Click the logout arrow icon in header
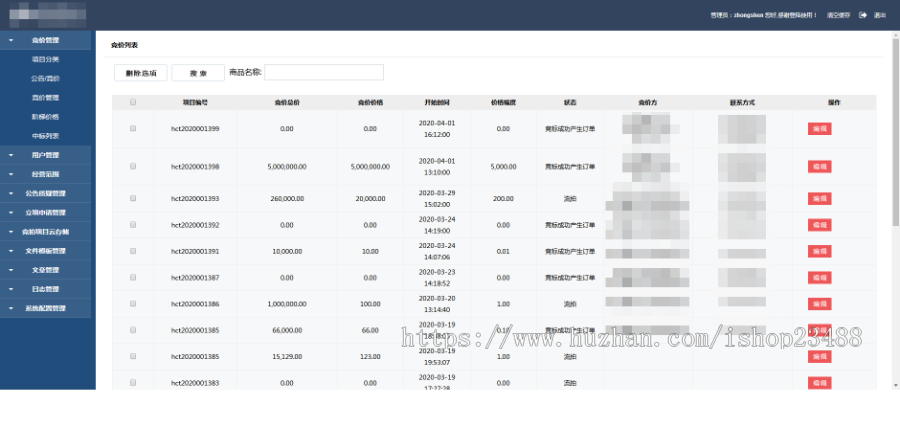 862,15
